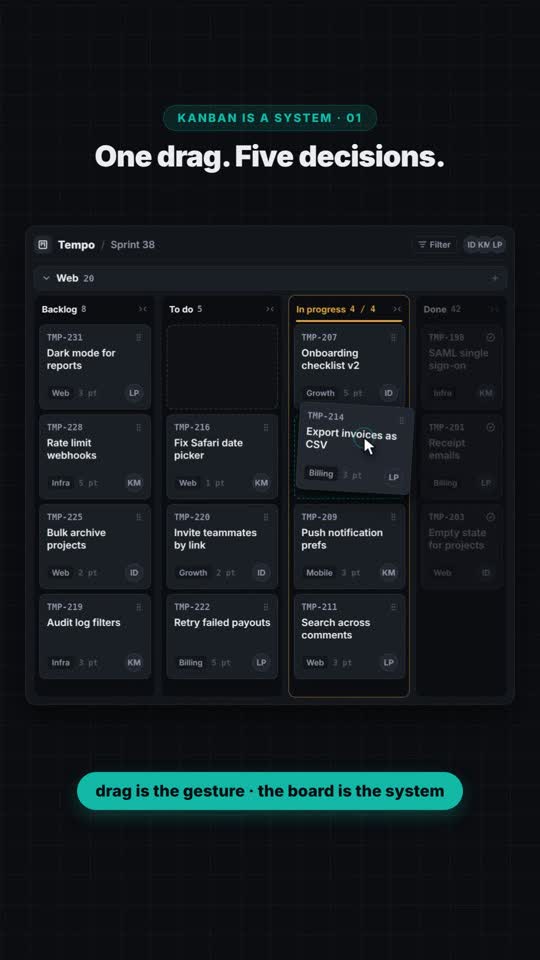540x960 pixels.
Task: Open the Sprint 38 breadcrumb
Action: point(132,245)
